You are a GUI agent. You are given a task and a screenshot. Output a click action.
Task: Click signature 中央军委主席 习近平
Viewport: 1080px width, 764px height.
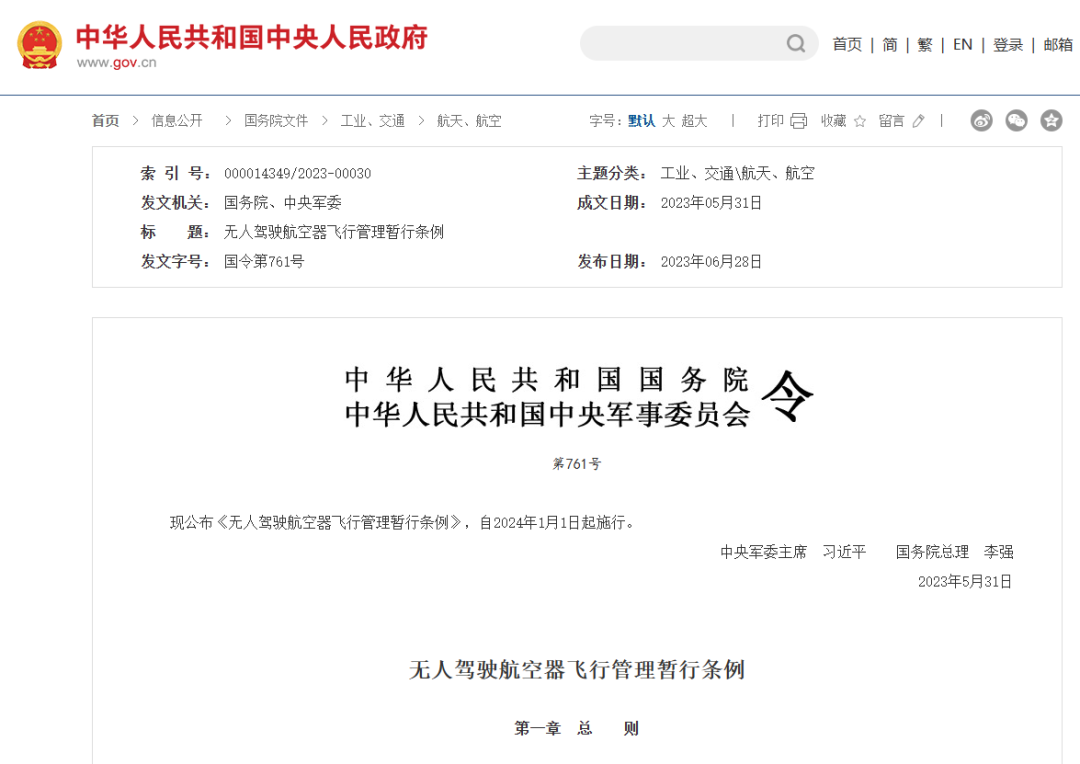(793, 552)
